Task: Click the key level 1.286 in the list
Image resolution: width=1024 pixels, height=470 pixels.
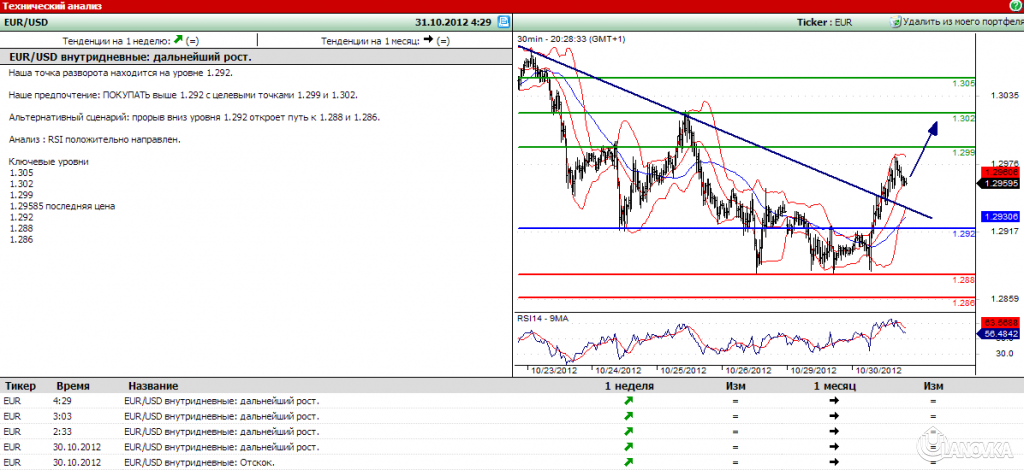Action: pyautogui.click(x=22, y=240)
